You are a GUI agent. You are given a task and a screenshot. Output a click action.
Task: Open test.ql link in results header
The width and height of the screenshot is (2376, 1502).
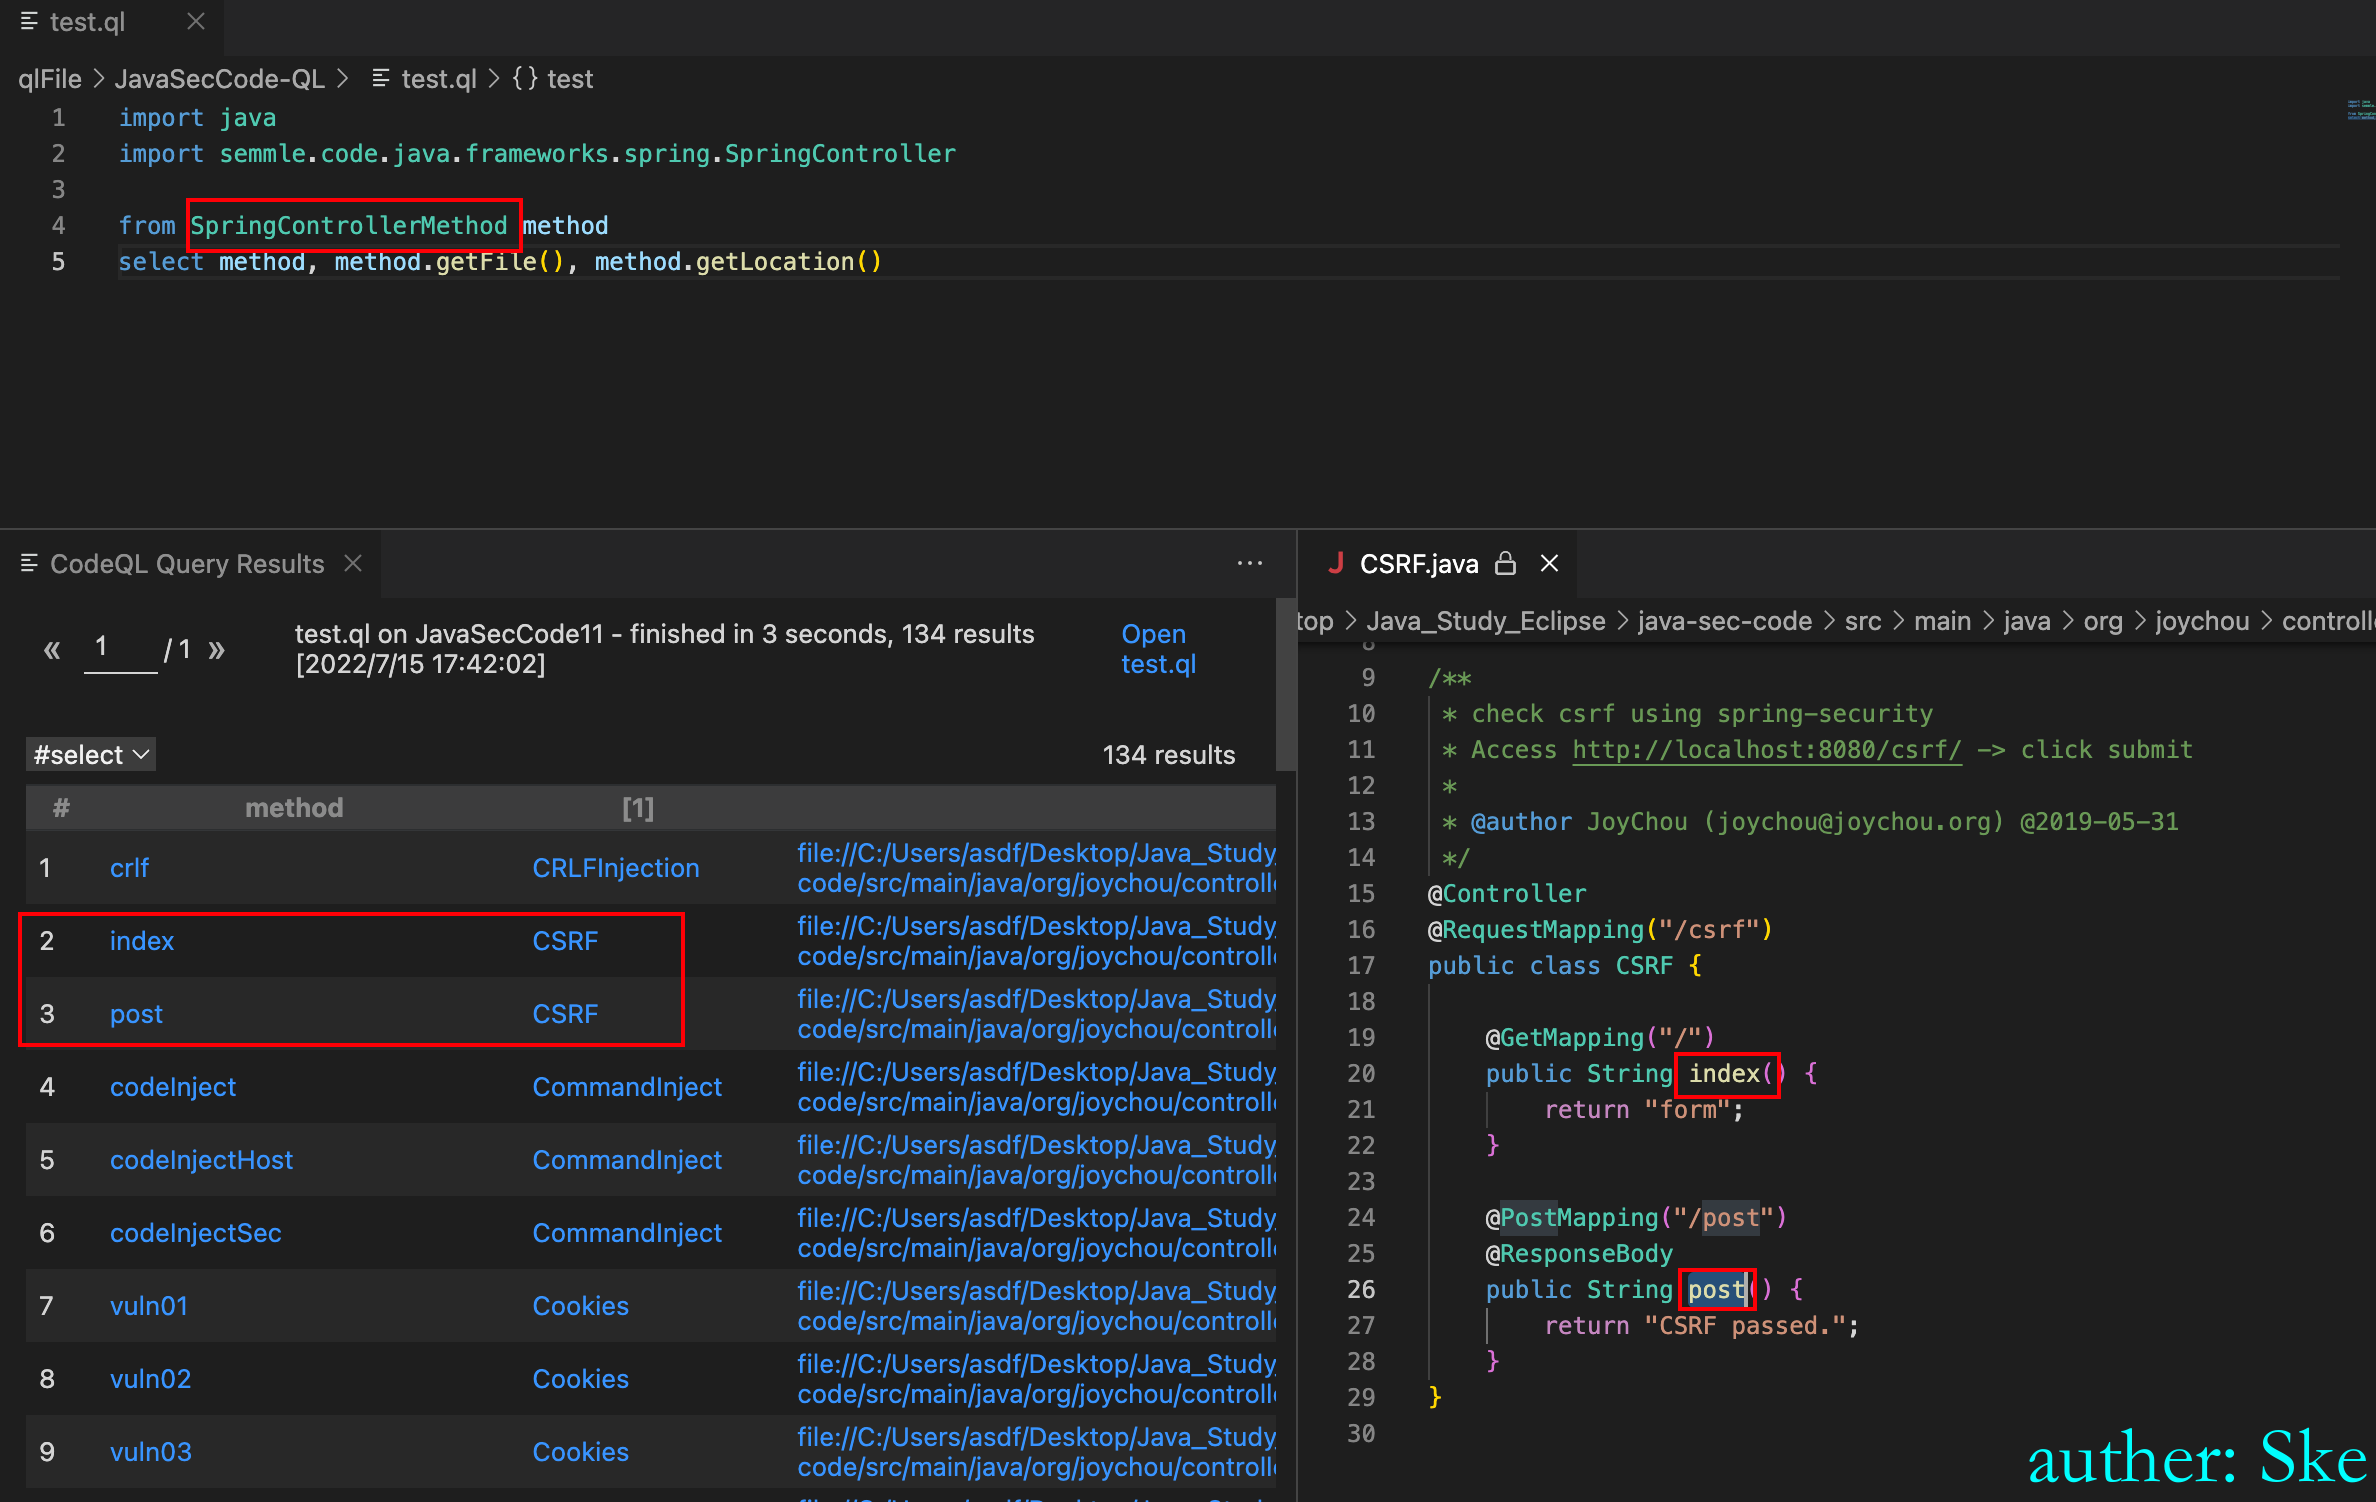click(1158, 649)
